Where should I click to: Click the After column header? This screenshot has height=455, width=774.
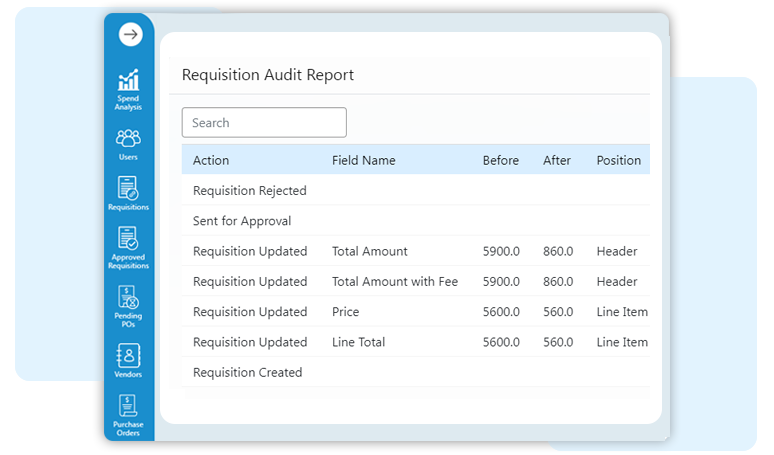click(557, 160)
